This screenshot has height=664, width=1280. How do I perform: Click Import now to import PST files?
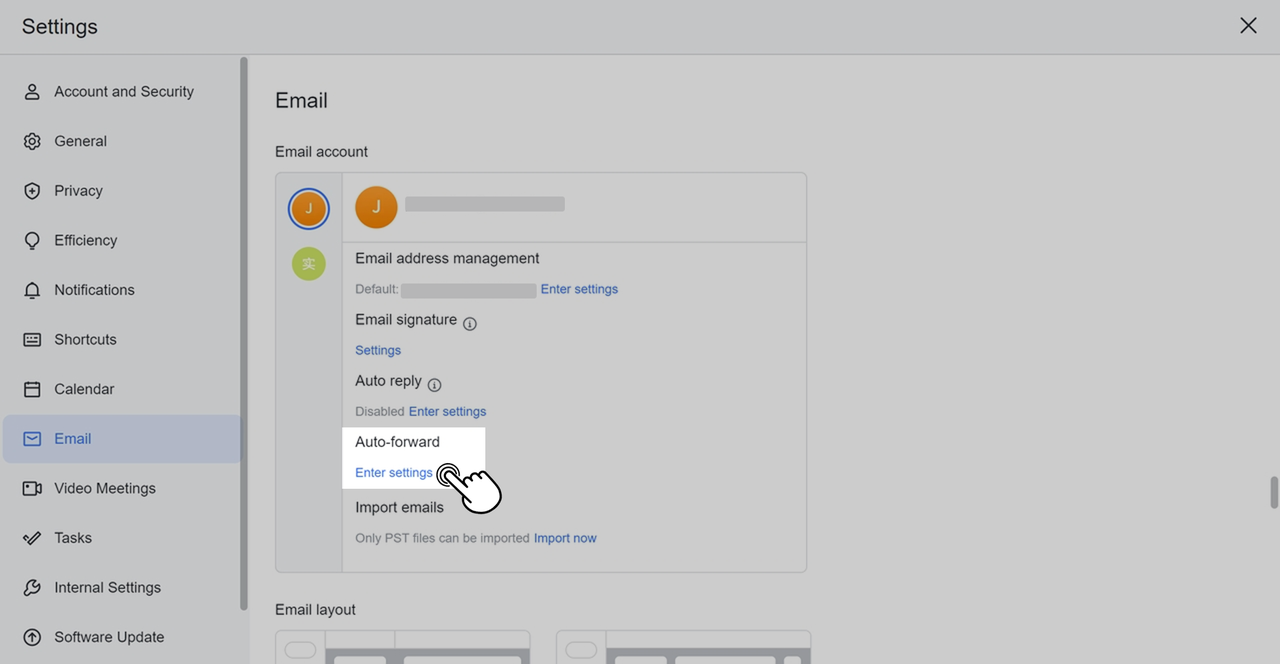565,537
